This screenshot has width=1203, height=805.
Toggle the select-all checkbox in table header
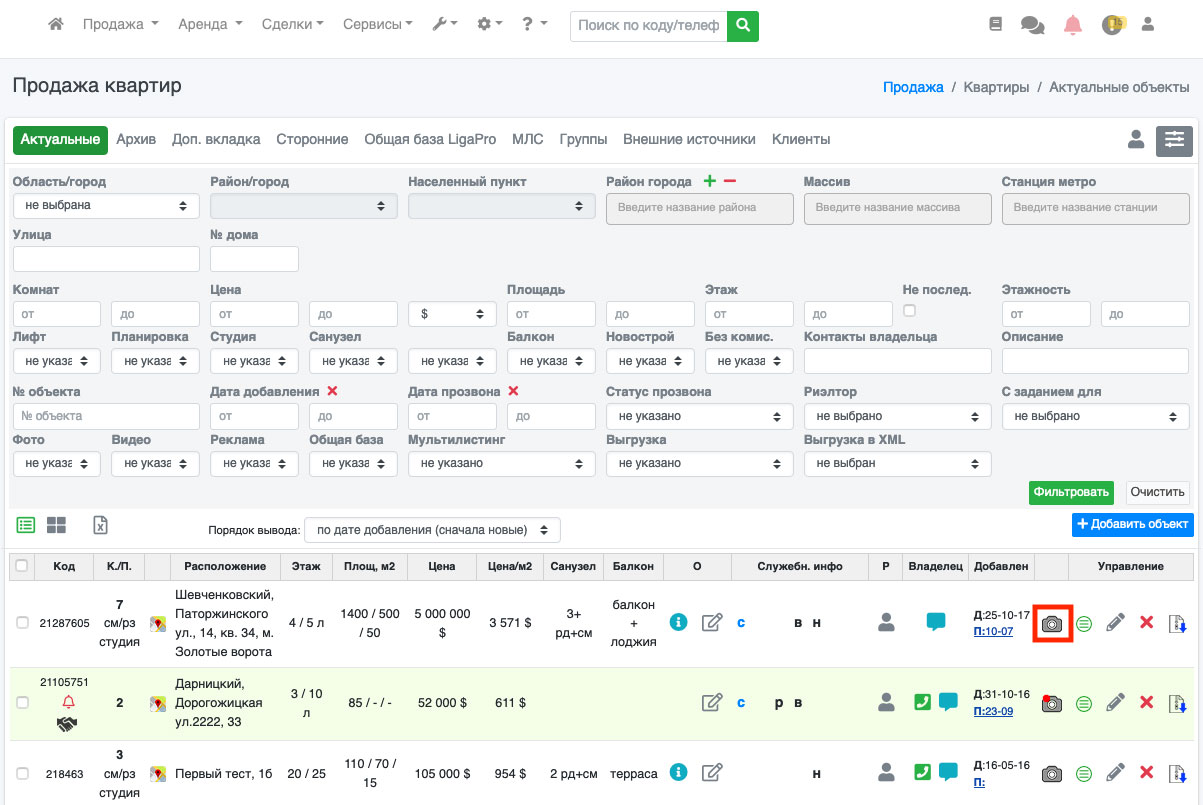22,565
